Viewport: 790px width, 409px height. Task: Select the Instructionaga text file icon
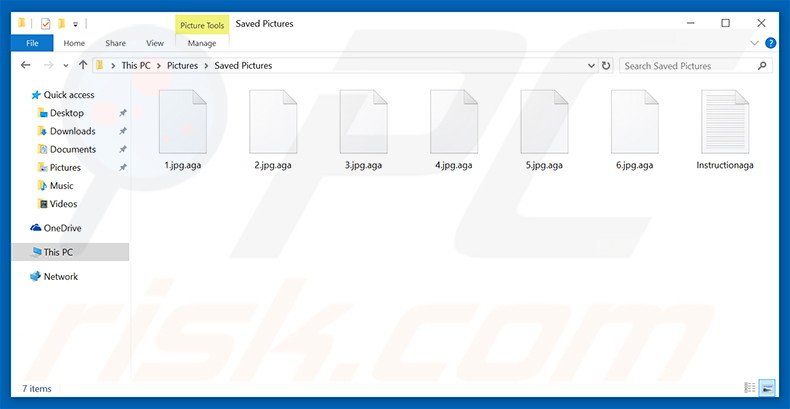pos(725,121)
